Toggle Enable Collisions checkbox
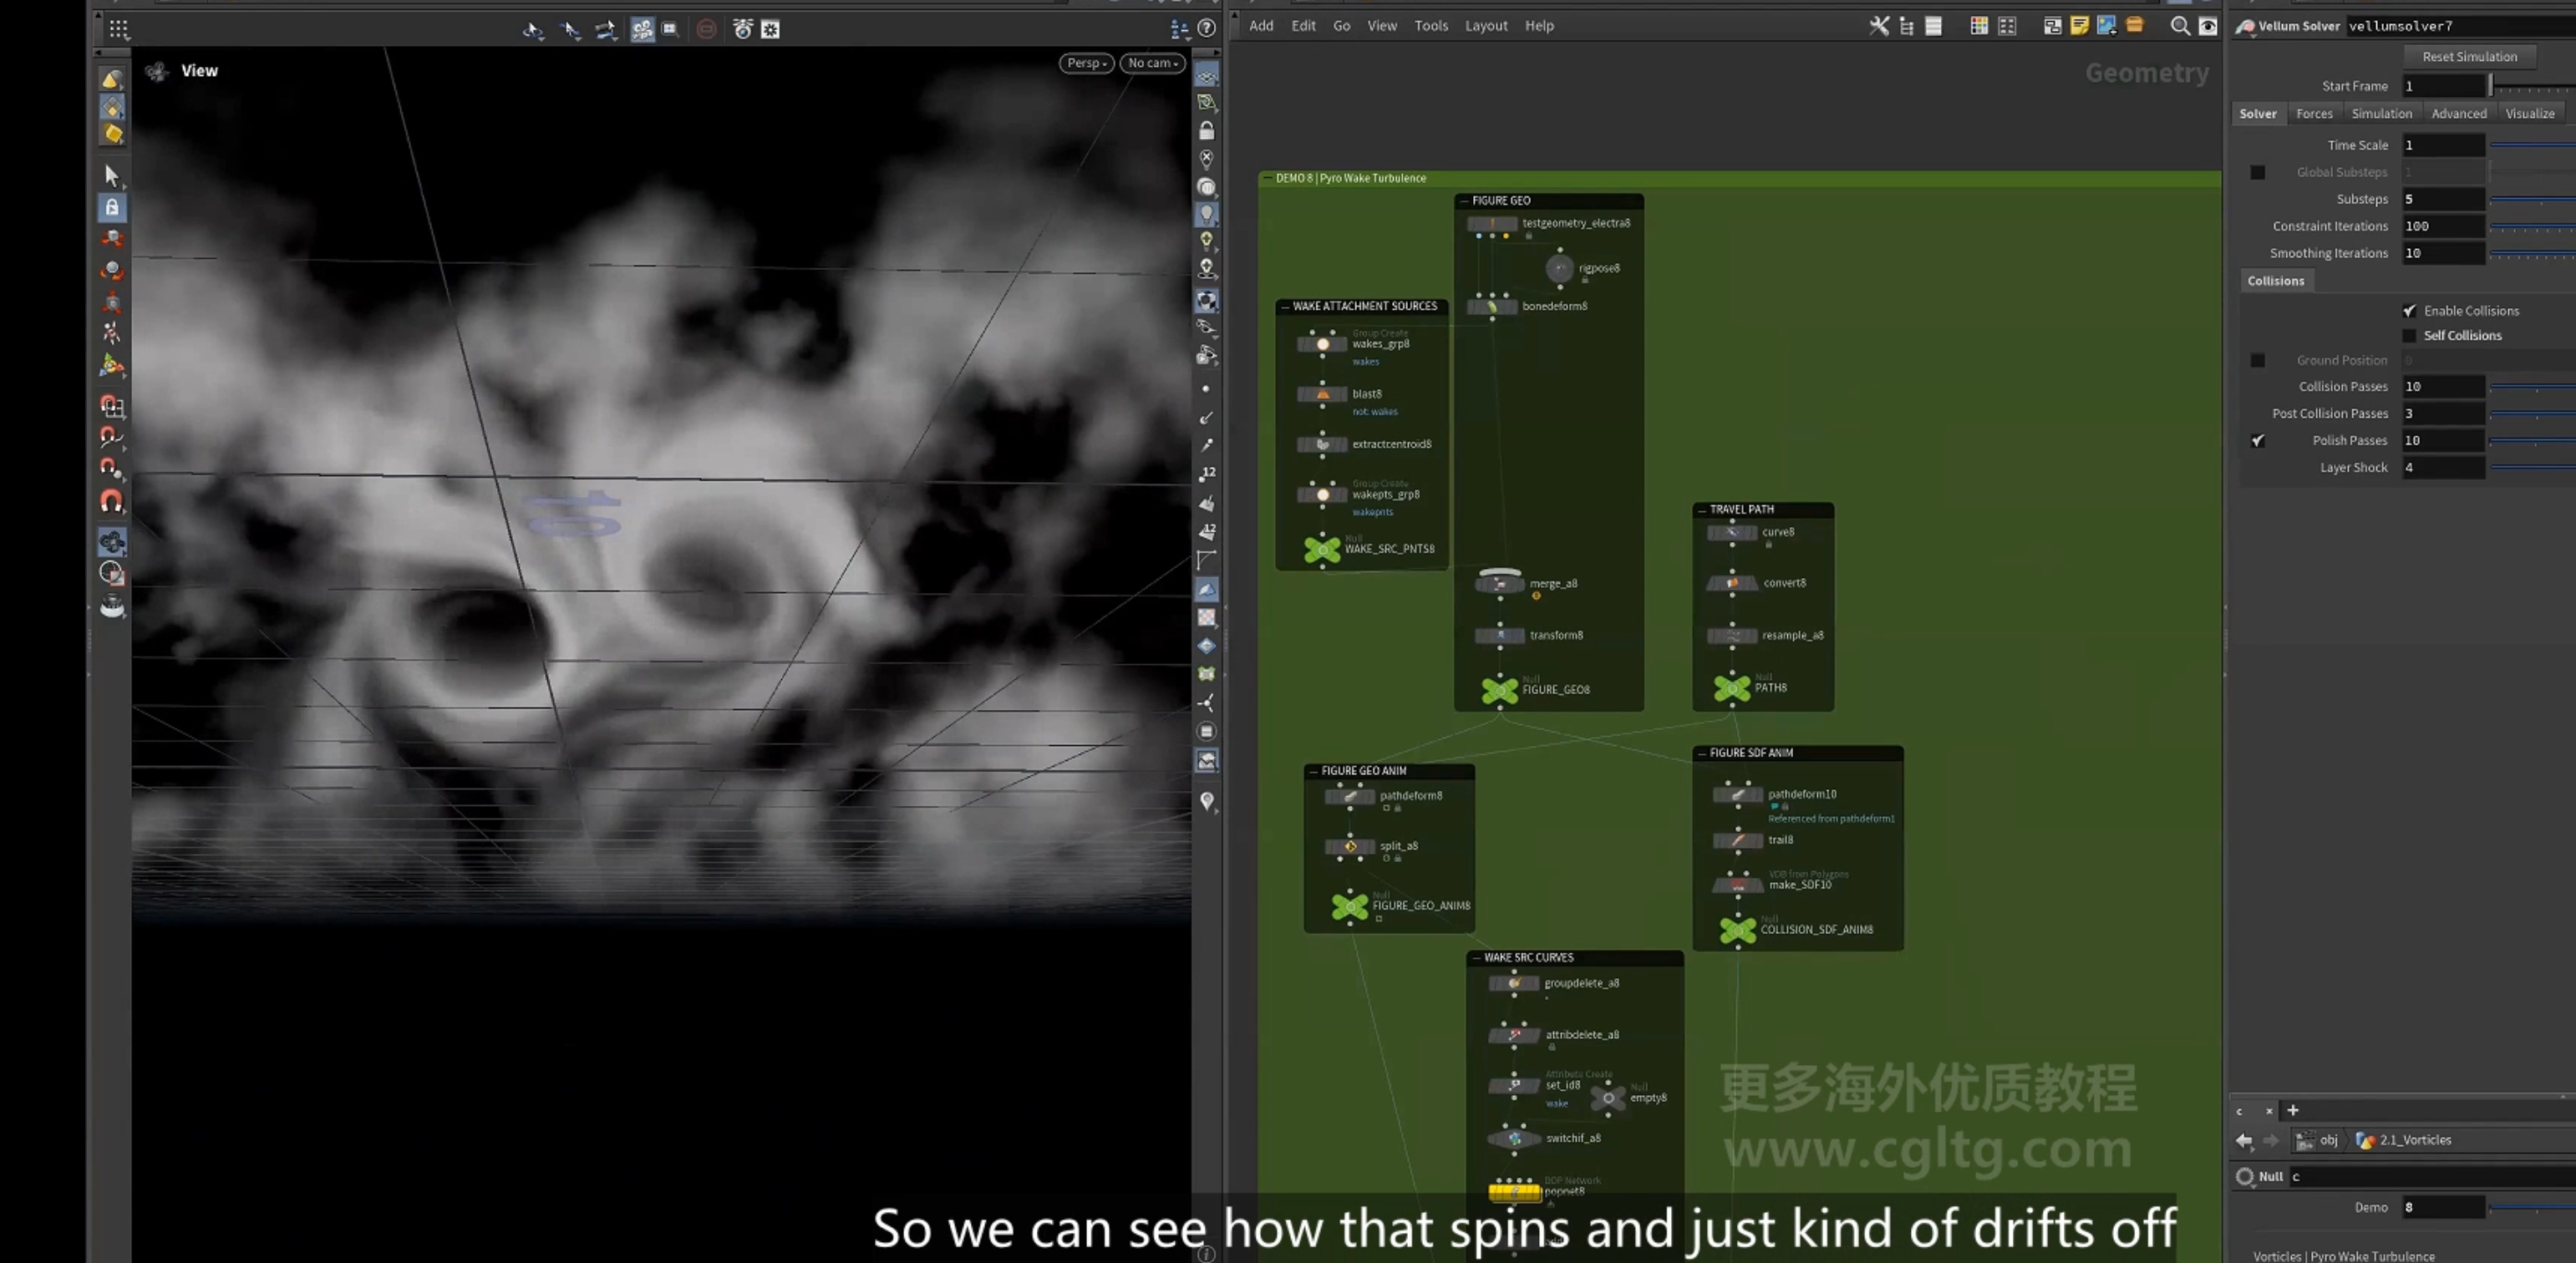This screenshot has width=2576, height=1263. [2409, 311]
